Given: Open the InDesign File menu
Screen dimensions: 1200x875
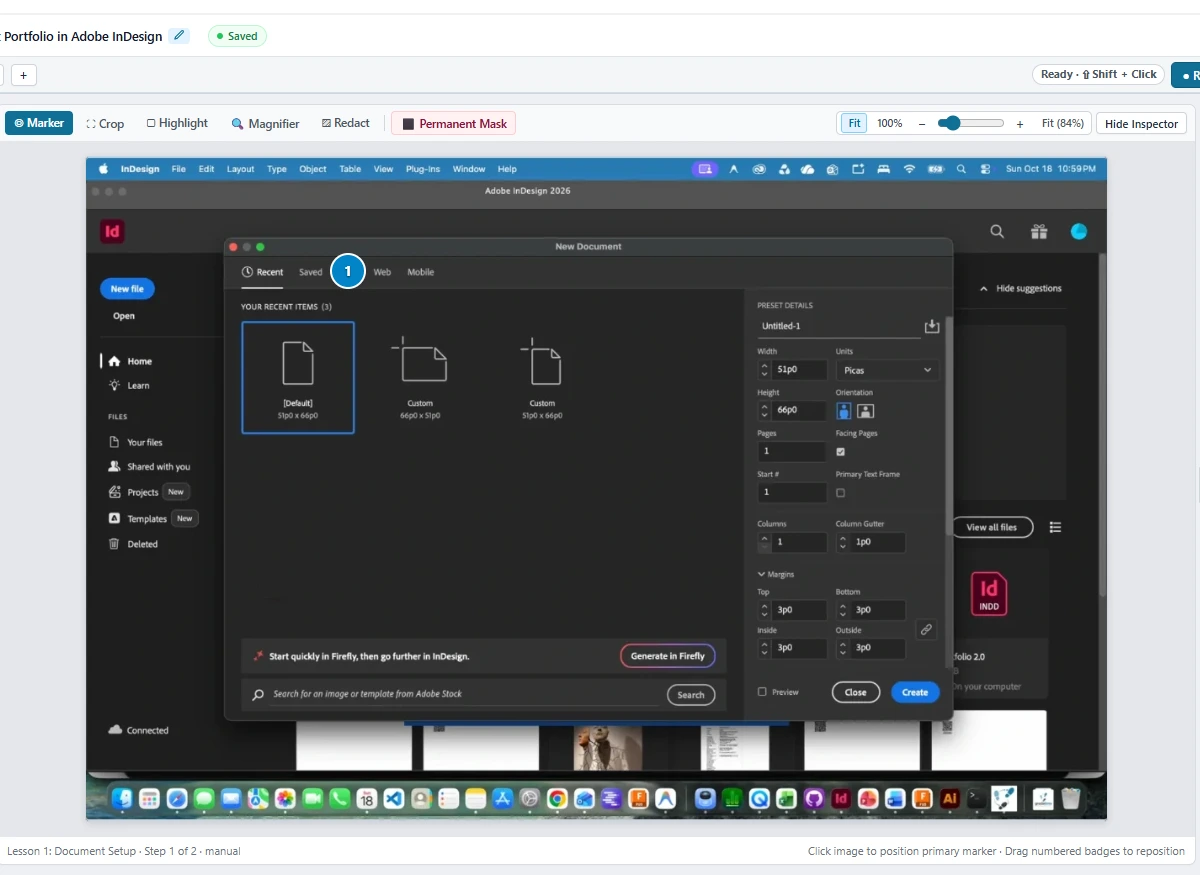Looking at the screenshot, I should (x=178, y=169).
